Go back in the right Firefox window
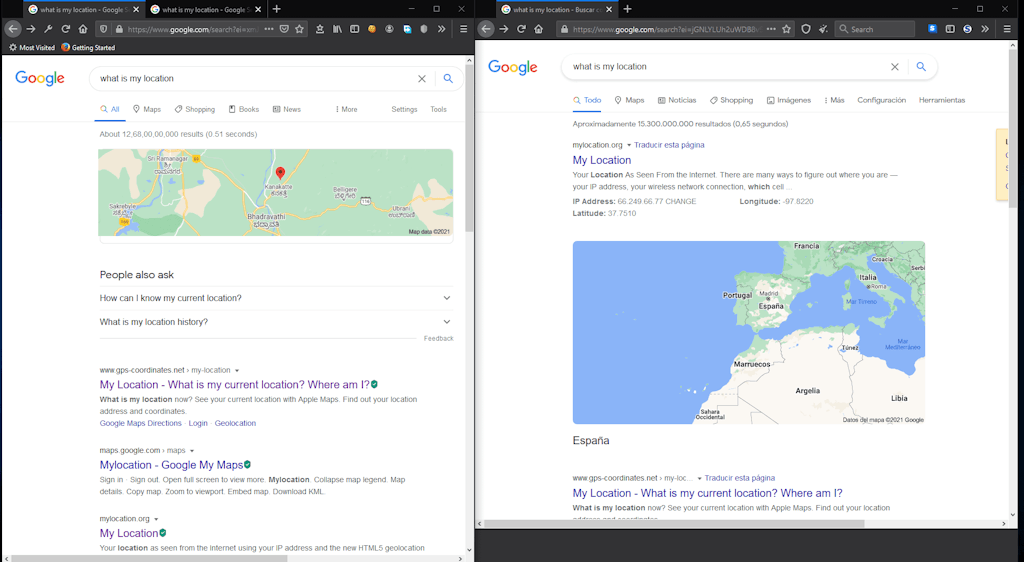This screenshot has height=562, width=1024. [486, 29]
